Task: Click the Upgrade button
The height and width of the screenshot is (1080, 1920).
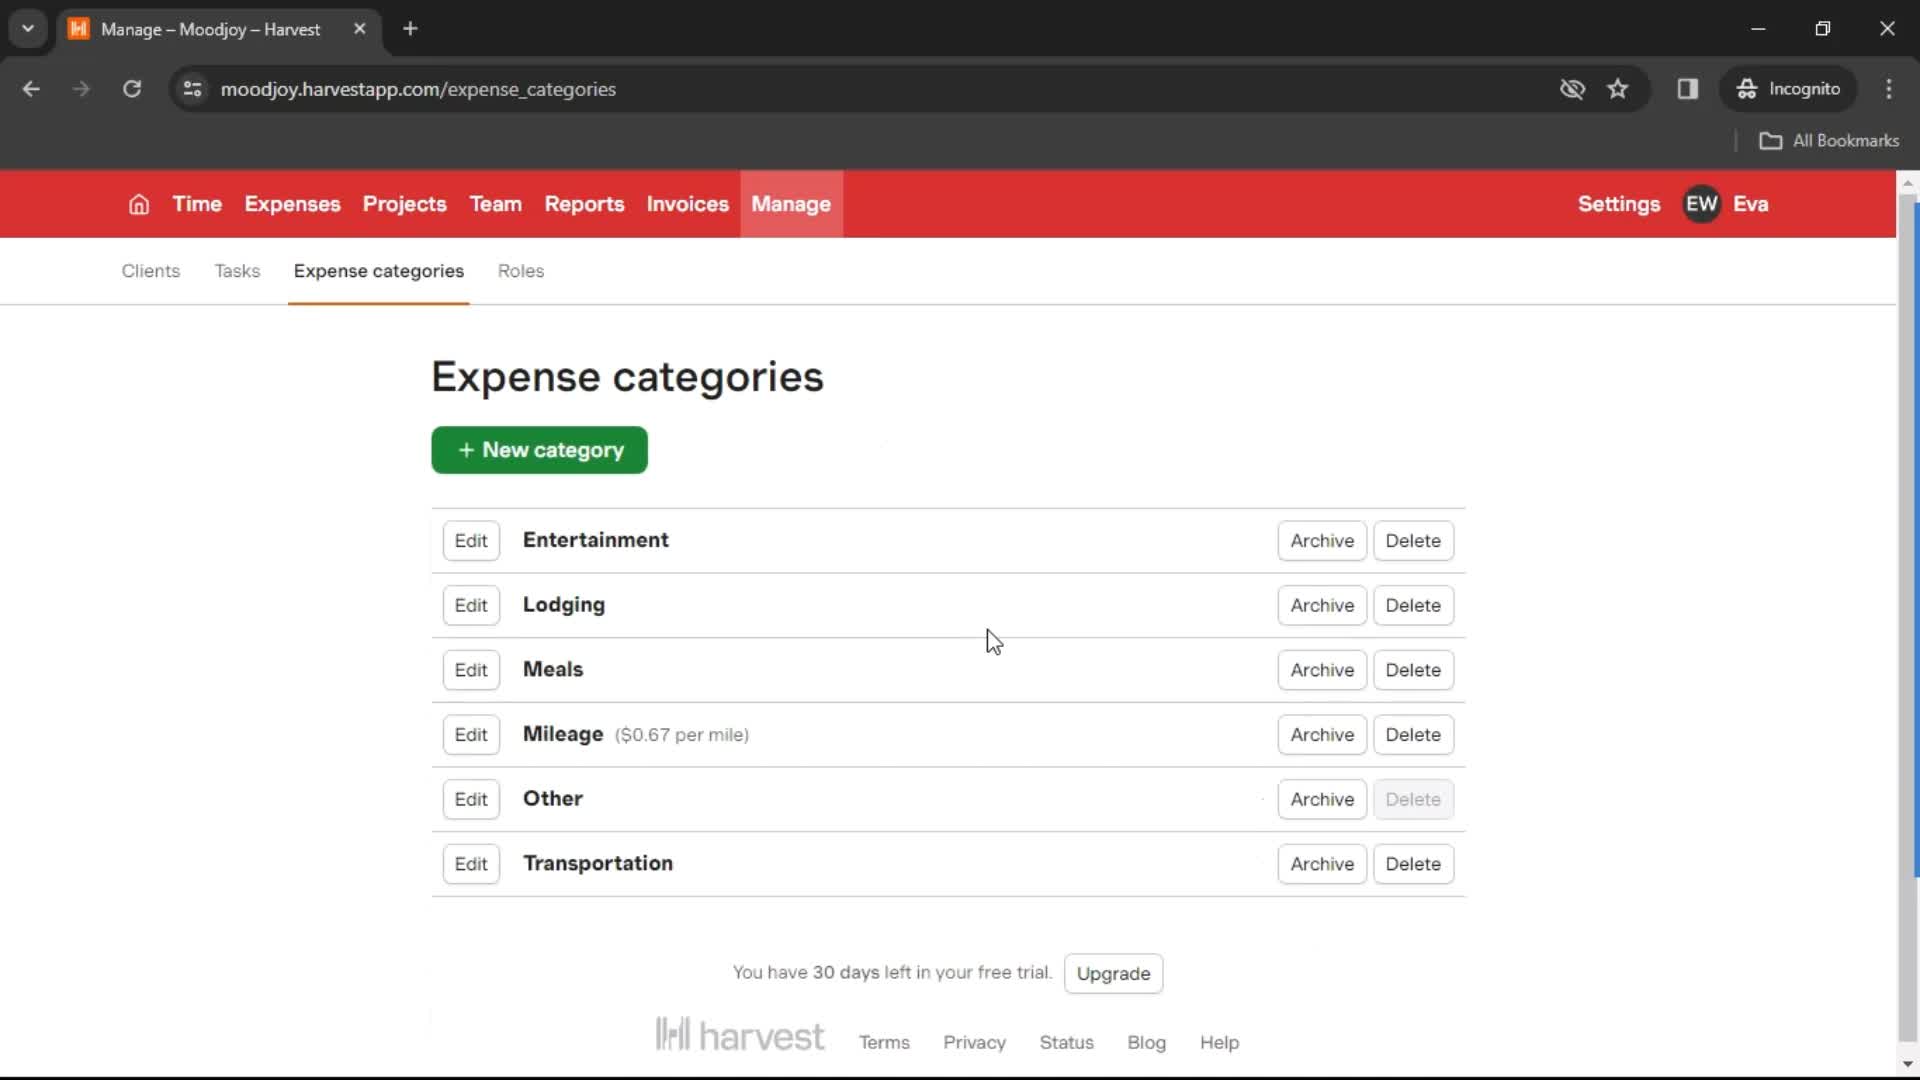Action: coord(1113,973)
